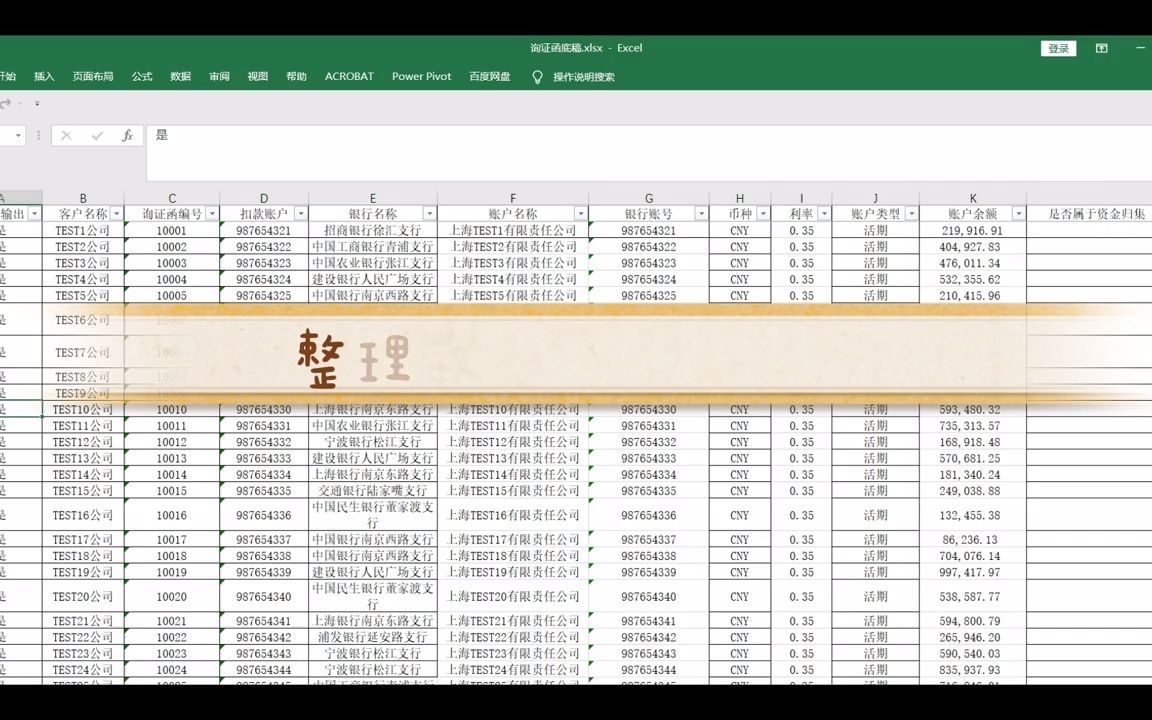The height and width of the screenshot is (720, 1152).
Task: Open the filter dropdown on 银行名称 column
Action: click(x=430, y=213)
